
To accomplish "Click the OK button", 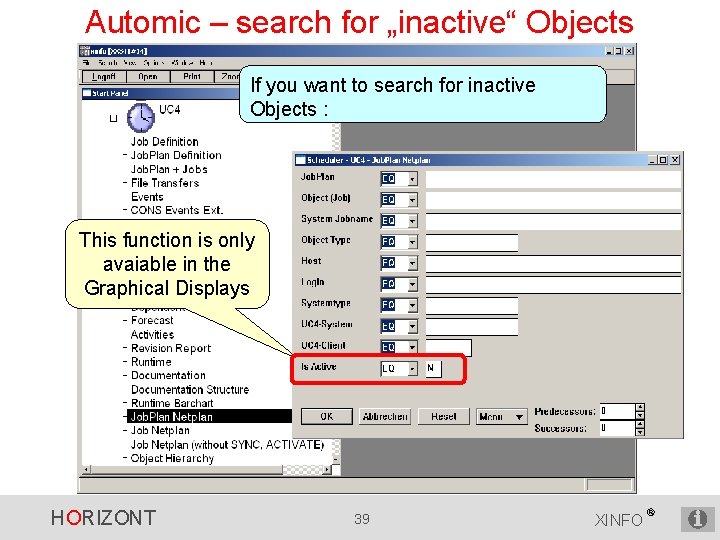I will pyautogui.click(x=326, y=417).
